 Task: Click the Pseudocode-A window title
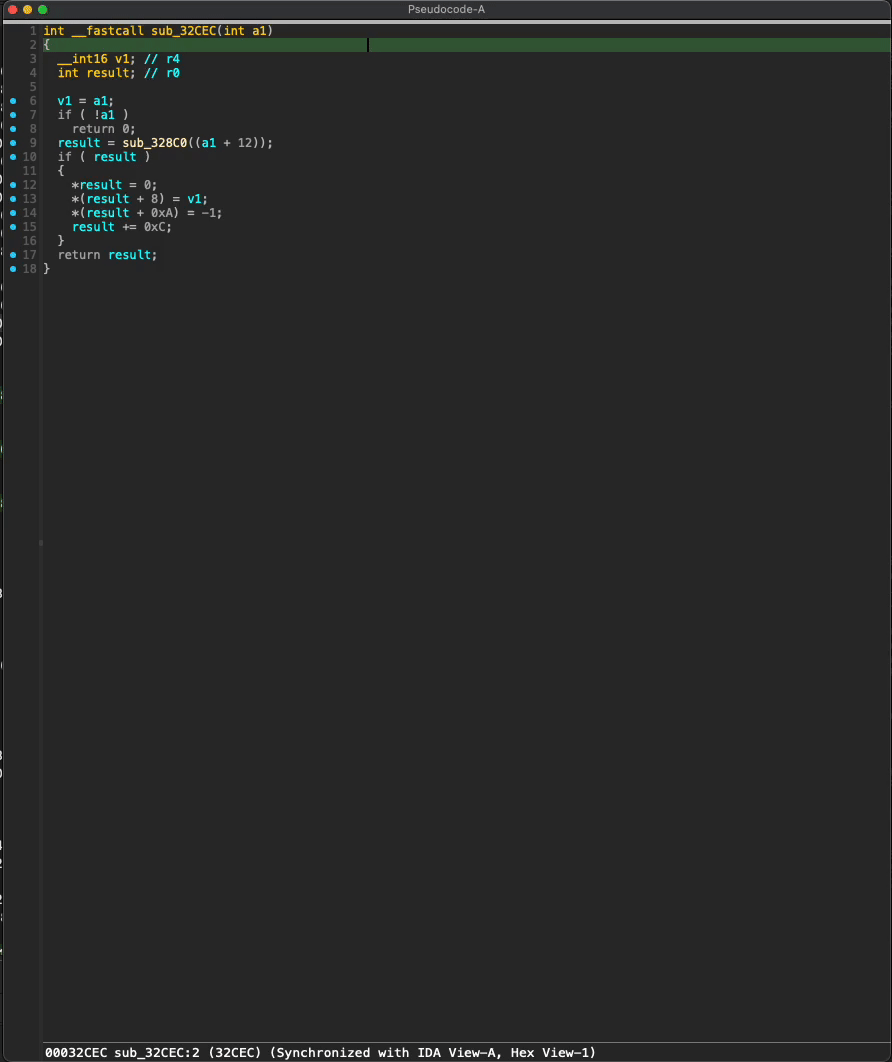446,9
